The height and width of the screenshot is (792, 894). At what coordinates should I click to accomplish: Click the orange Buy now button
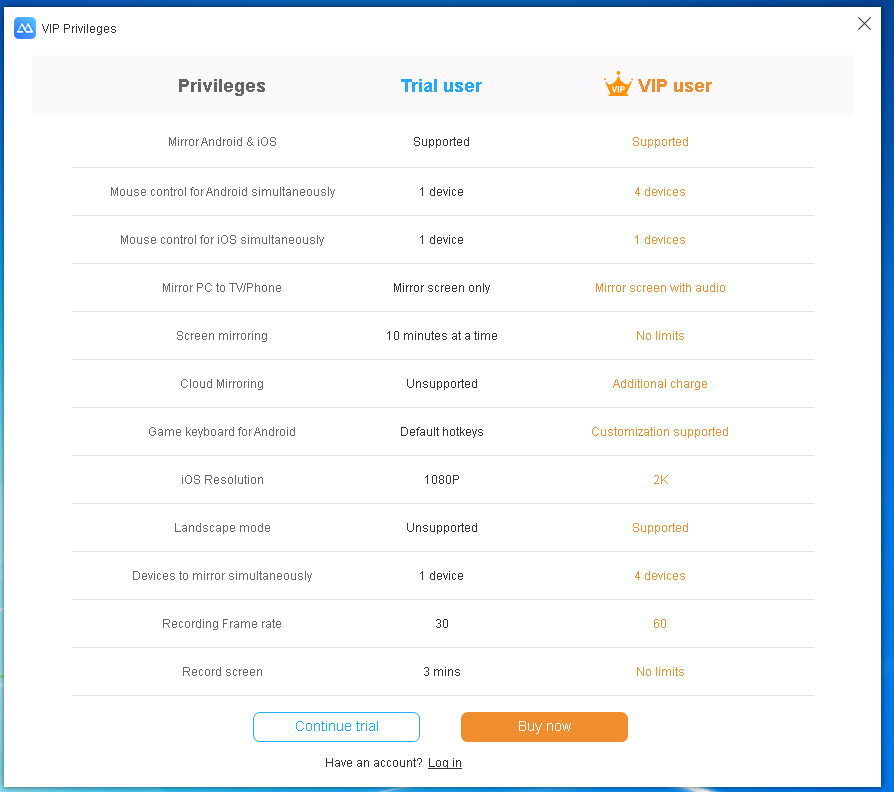544,726
